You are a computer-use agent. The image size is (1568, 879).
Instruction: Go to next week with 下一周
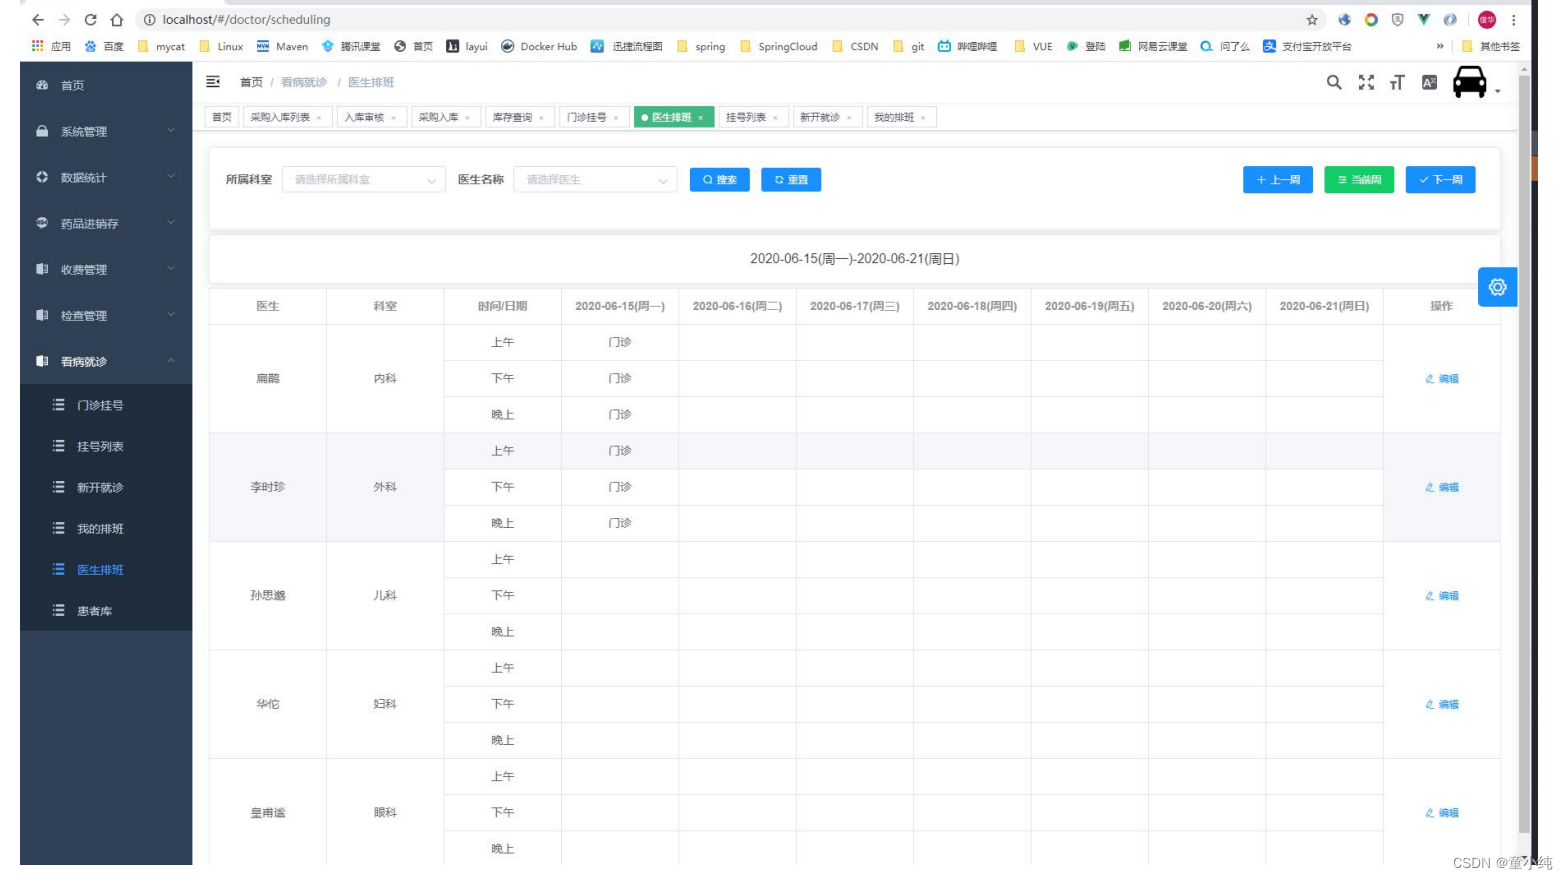click(1441, 180)
